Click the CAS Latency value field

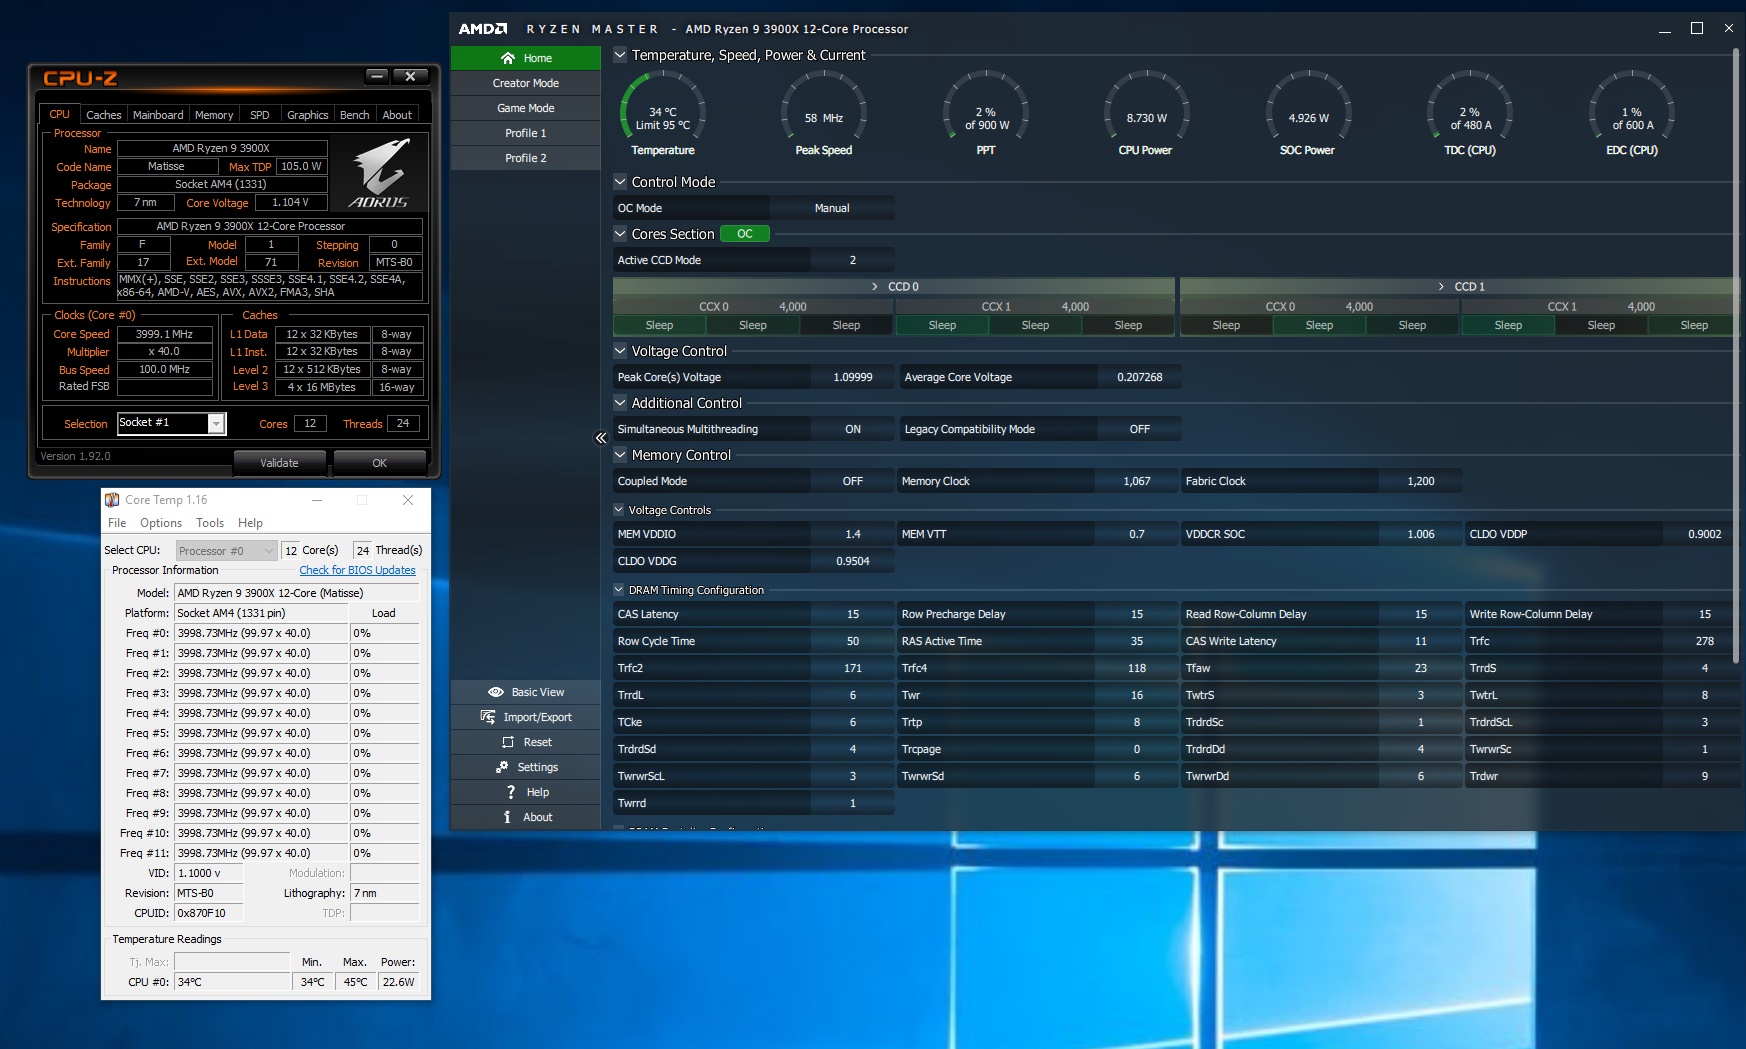pos(853,614)
